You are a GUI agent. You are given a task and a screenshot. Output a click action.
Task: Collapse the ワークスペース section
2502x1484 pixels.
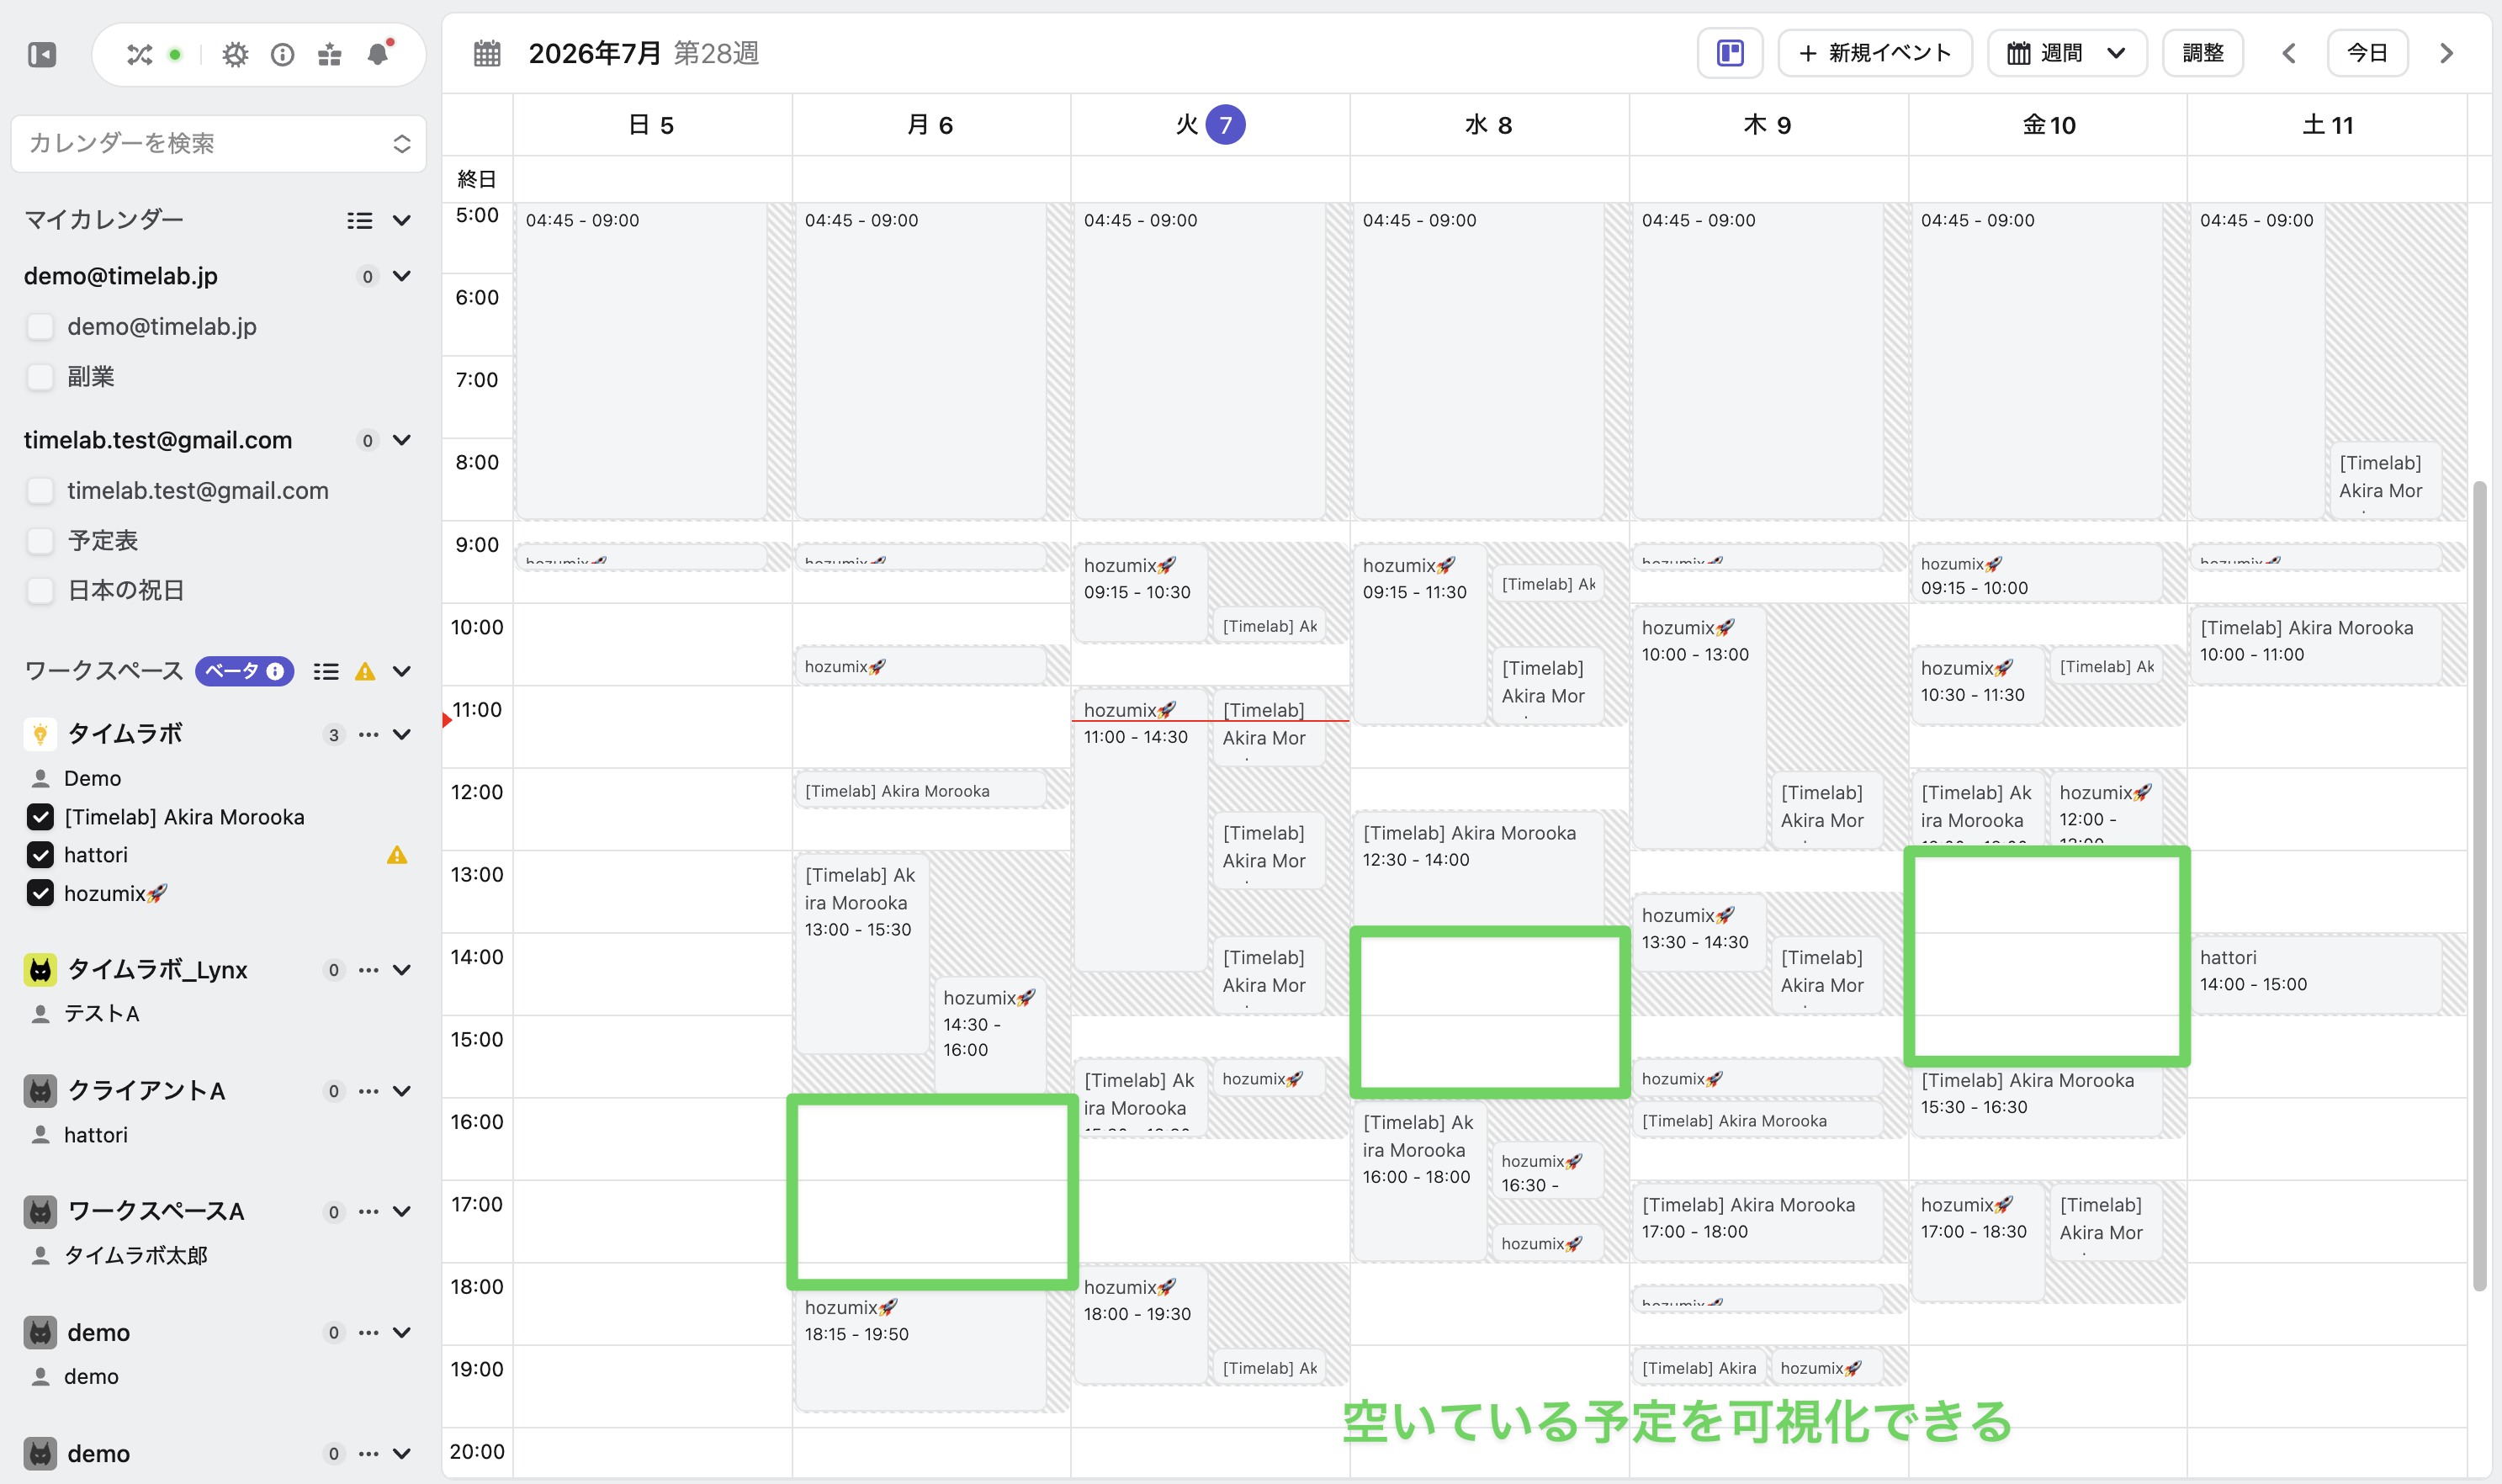401,672
